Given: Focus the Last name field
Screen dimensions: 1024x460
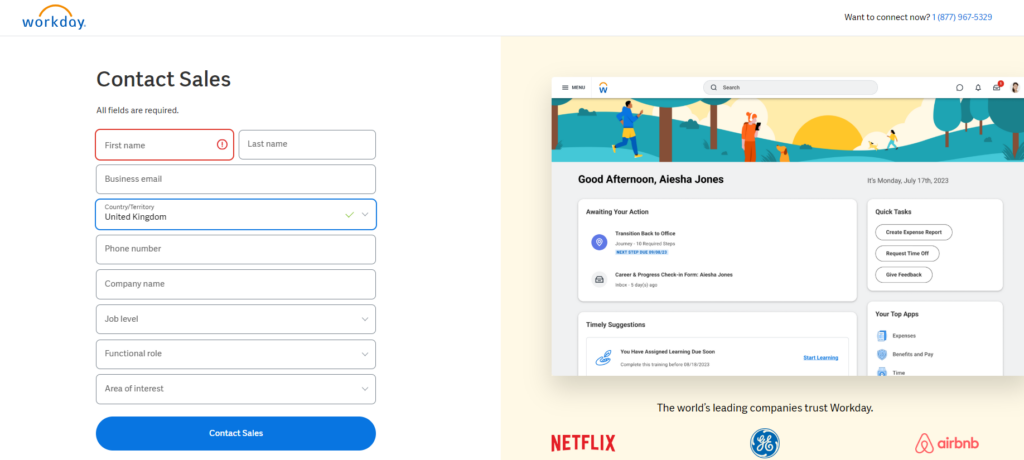Looking at the screenshot, I should tap(307, 144).
